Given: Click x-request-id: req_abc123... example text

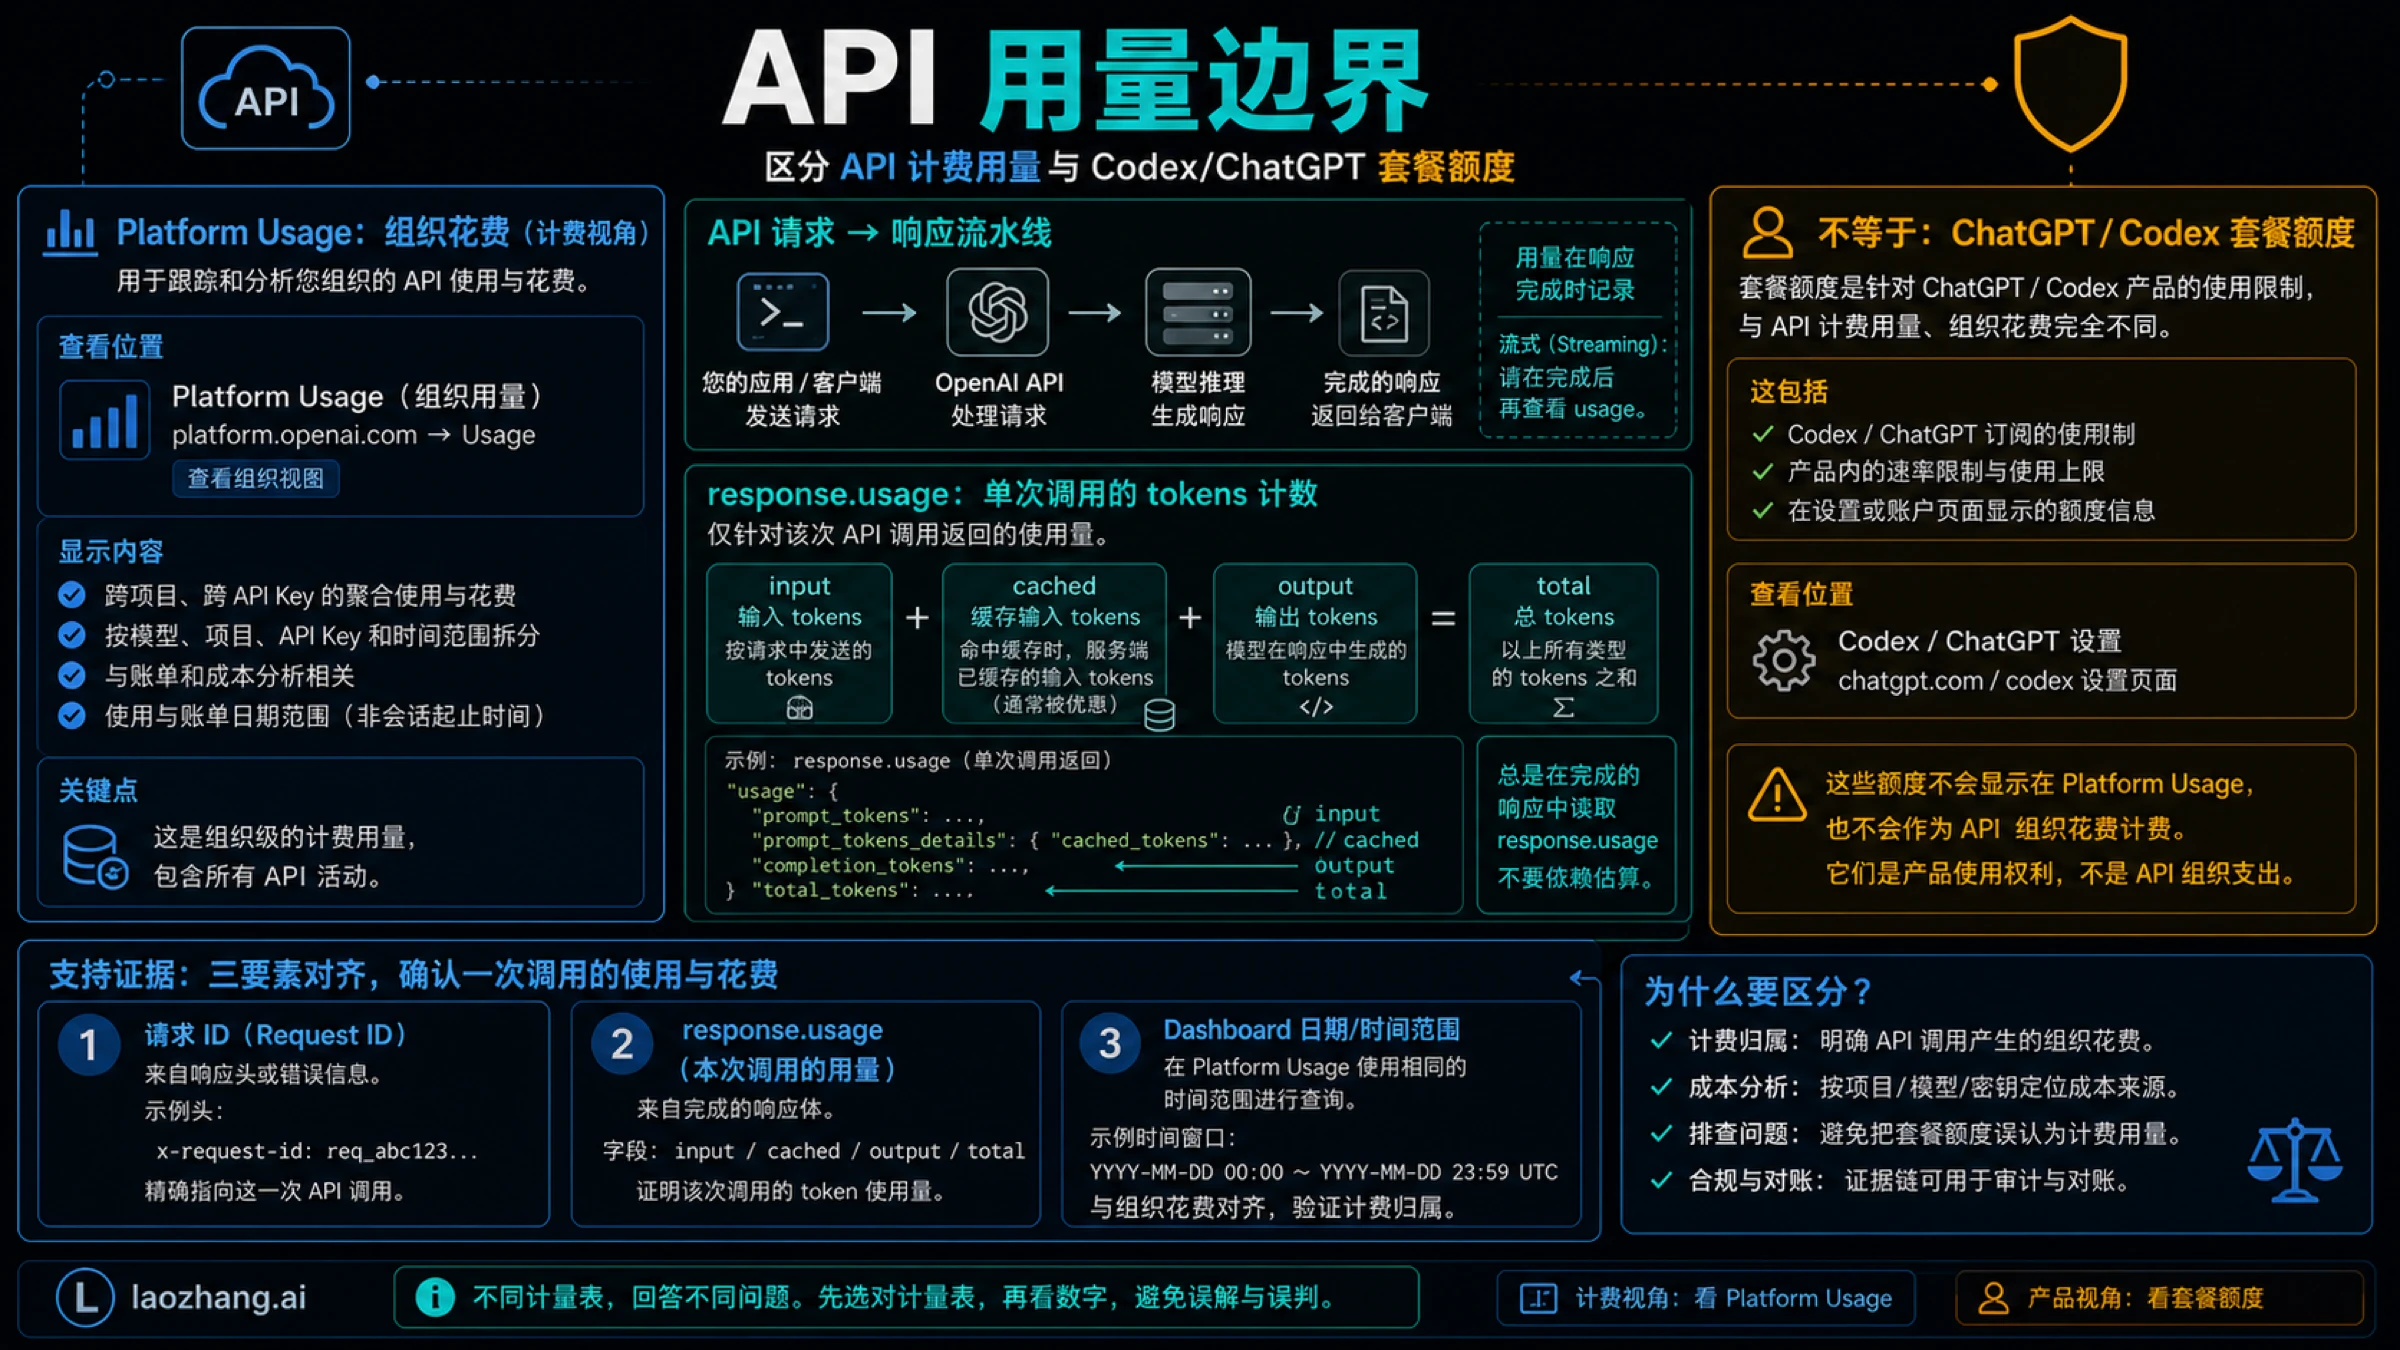Looking at the screenshot, I should coord(317,1151).
